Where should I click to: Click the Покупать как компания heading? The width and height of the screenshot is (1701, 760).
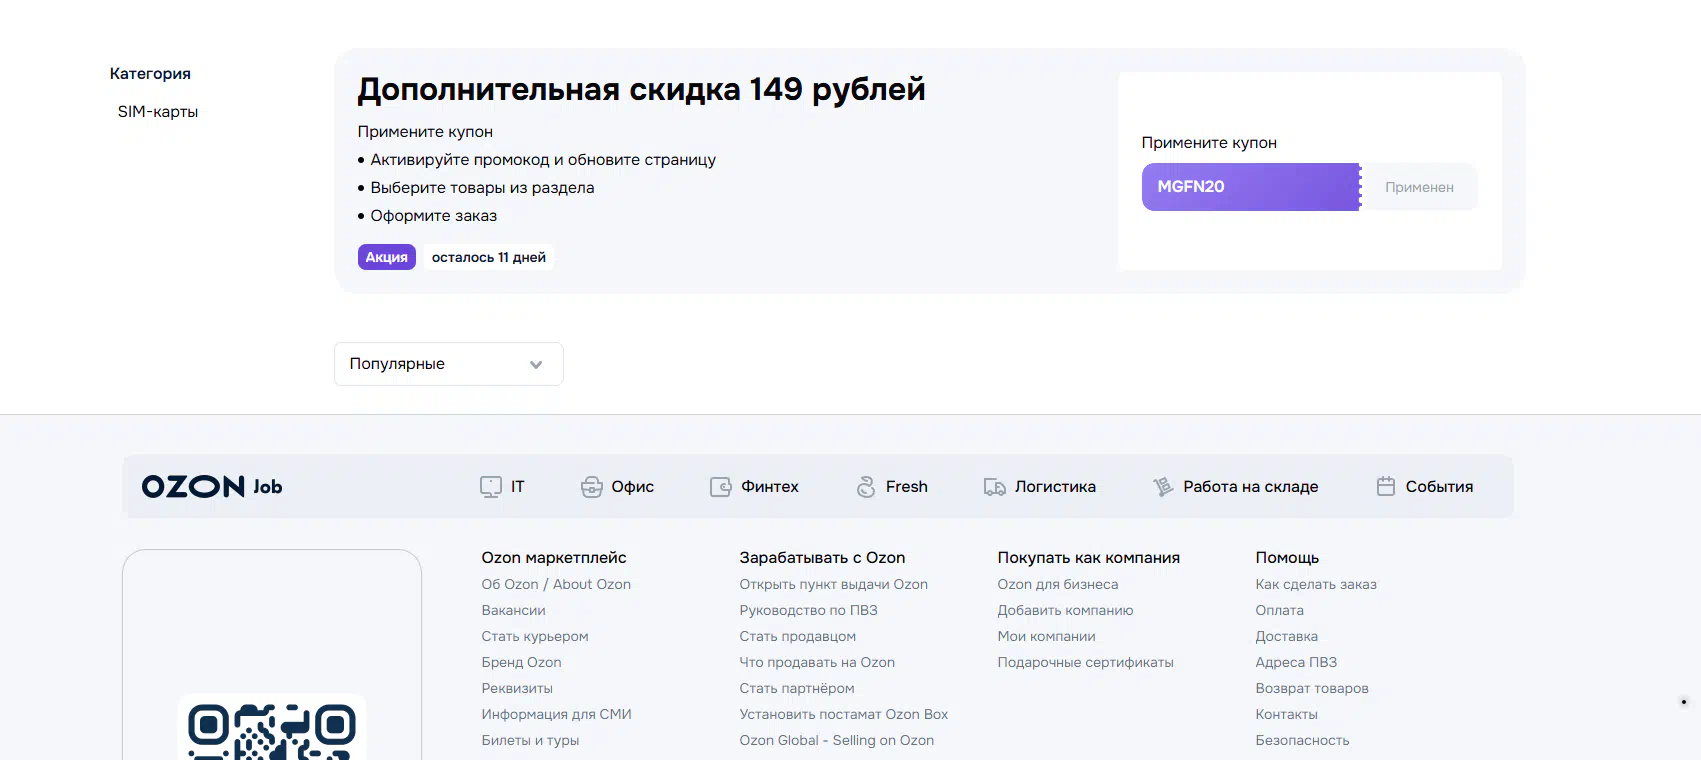point(1089,558)
